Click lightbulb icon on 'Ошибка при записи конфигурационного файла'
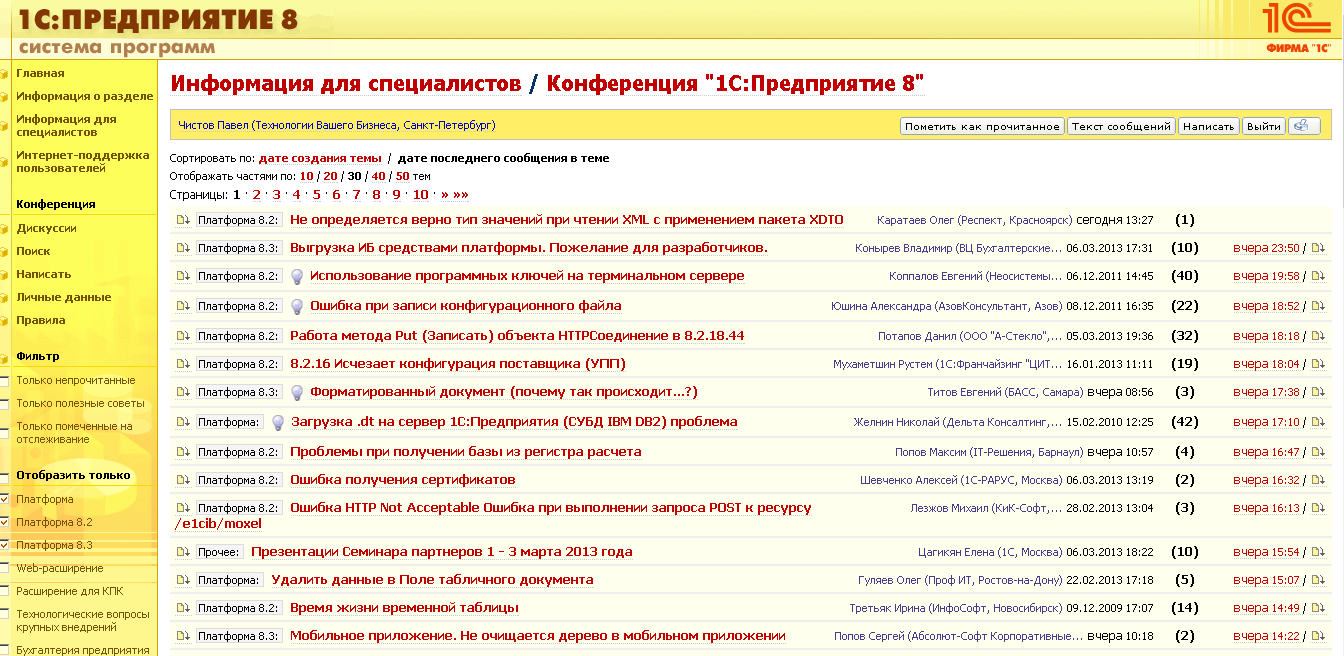This screenshot has height=656, width=1344. (x=297, y=307)
